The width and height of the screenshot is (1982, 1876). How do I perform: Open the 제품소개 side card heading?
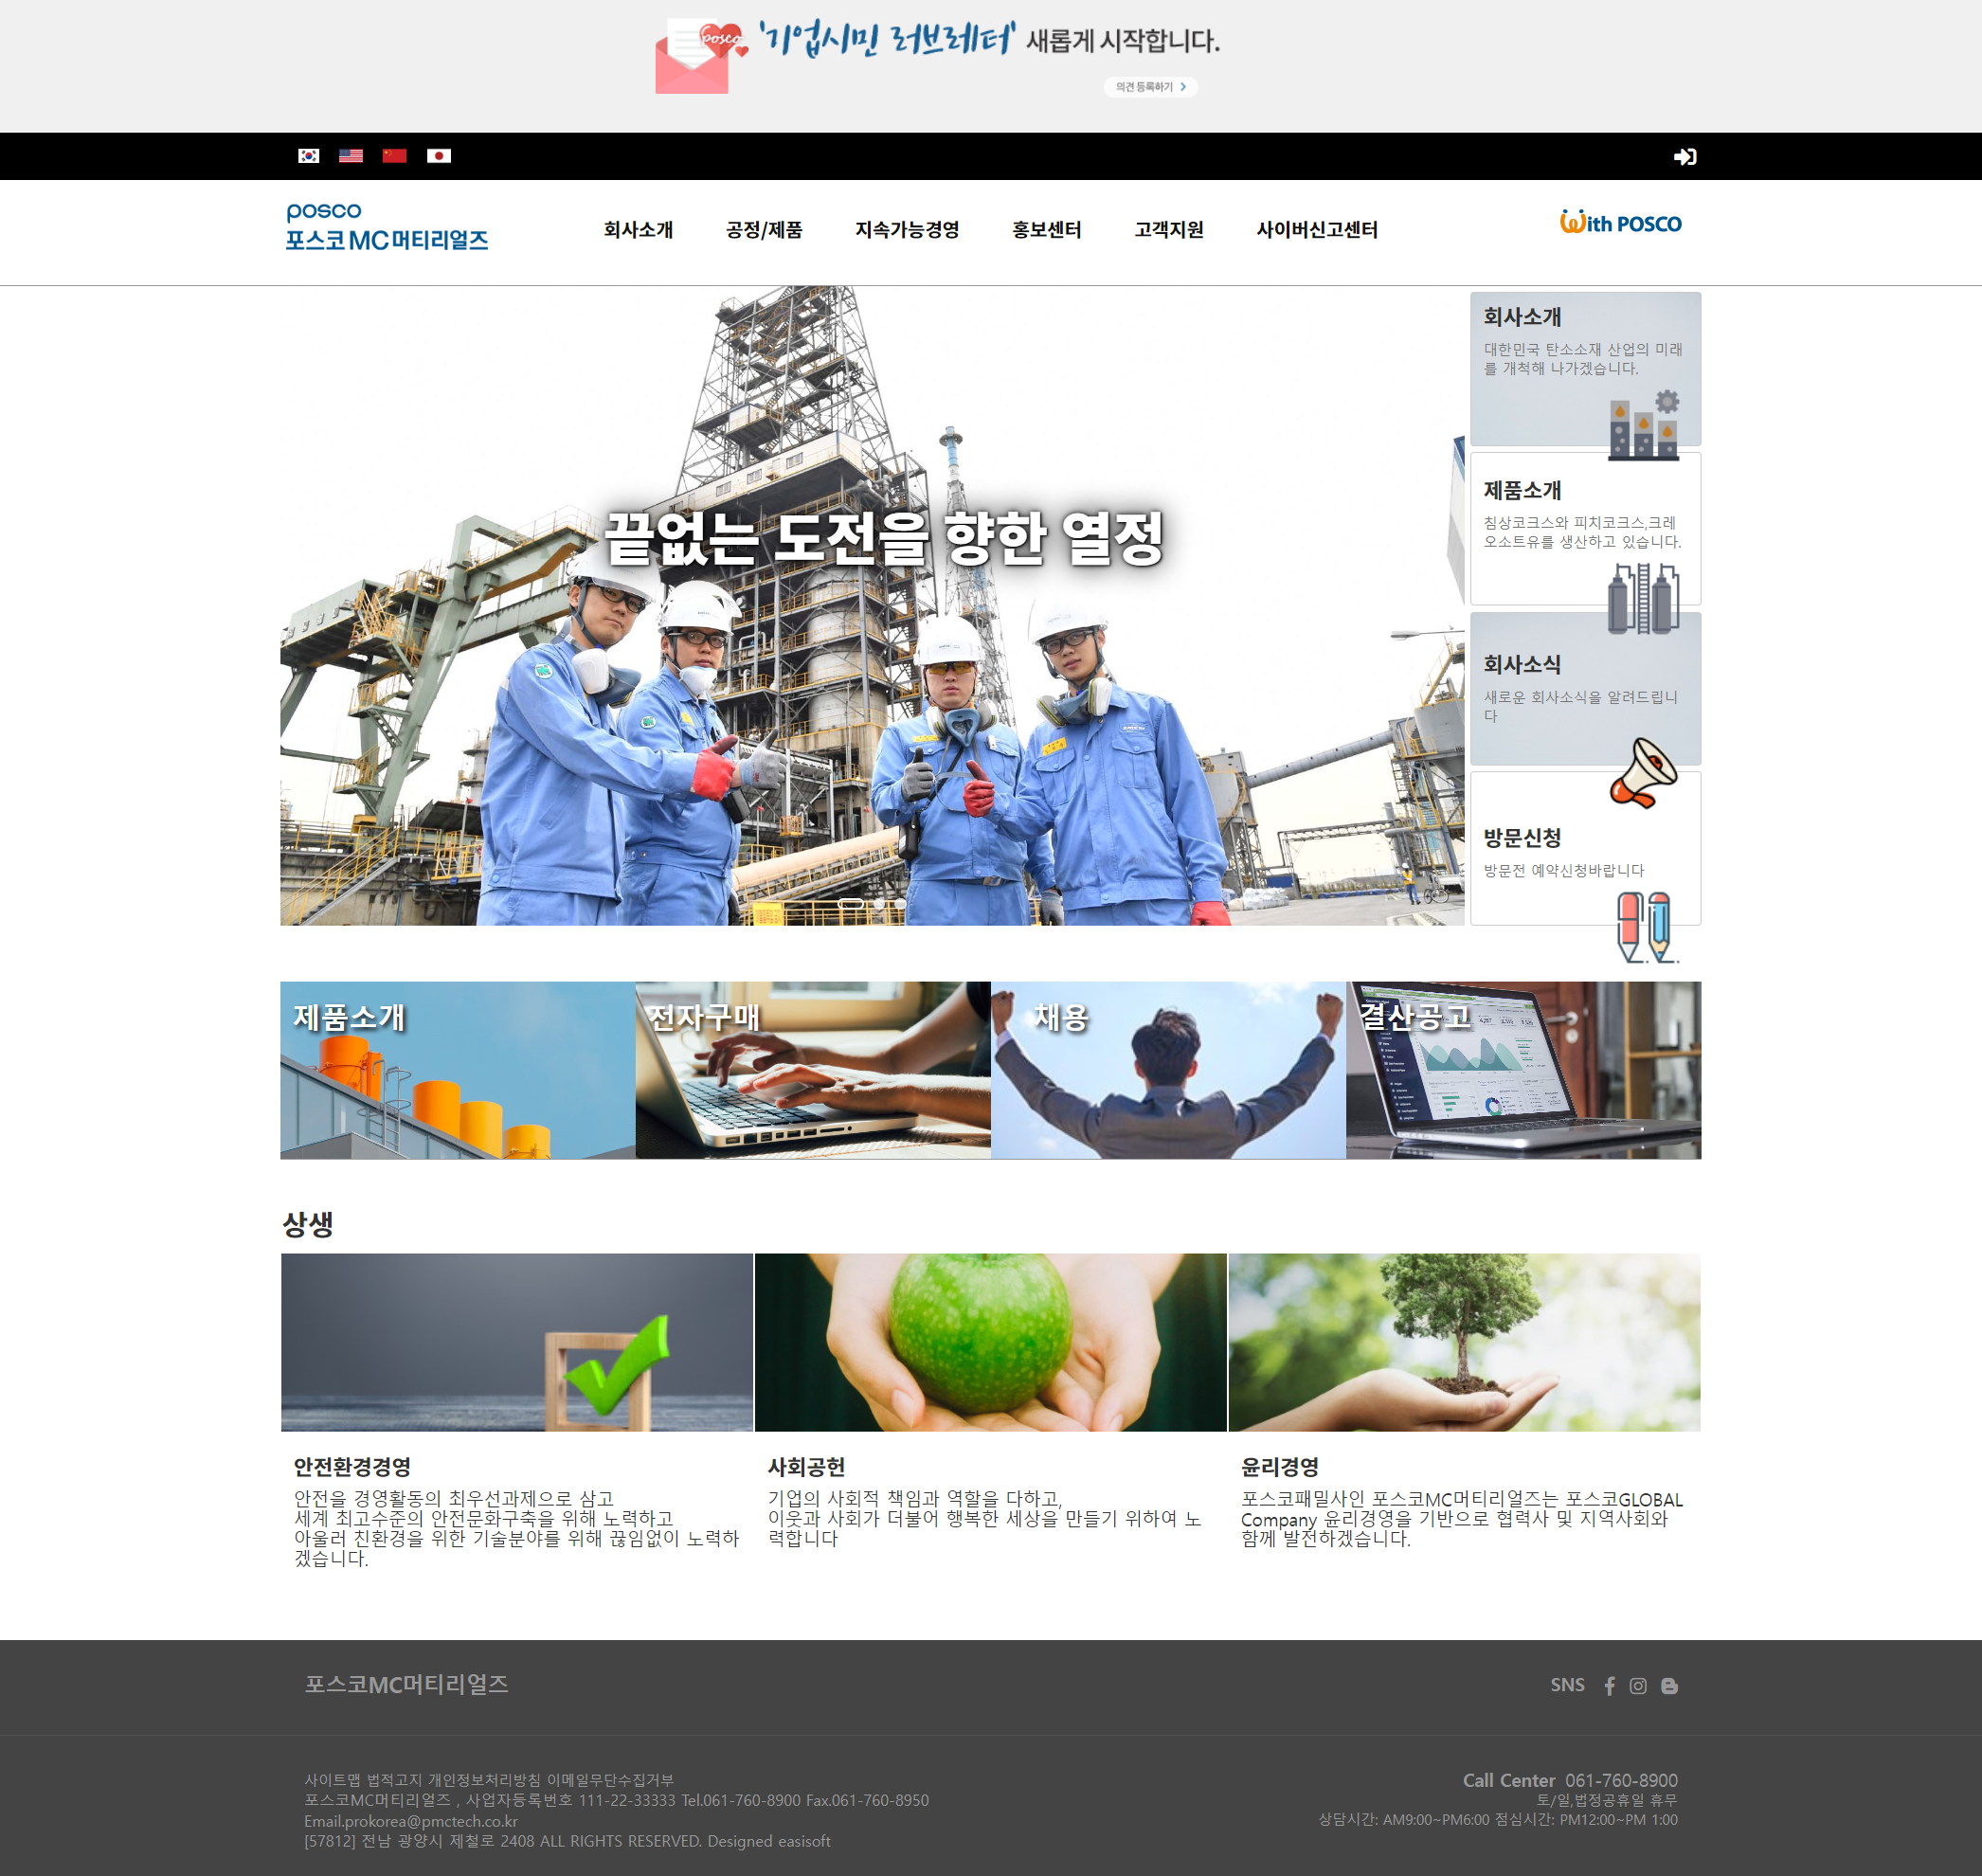(1521, 490)
